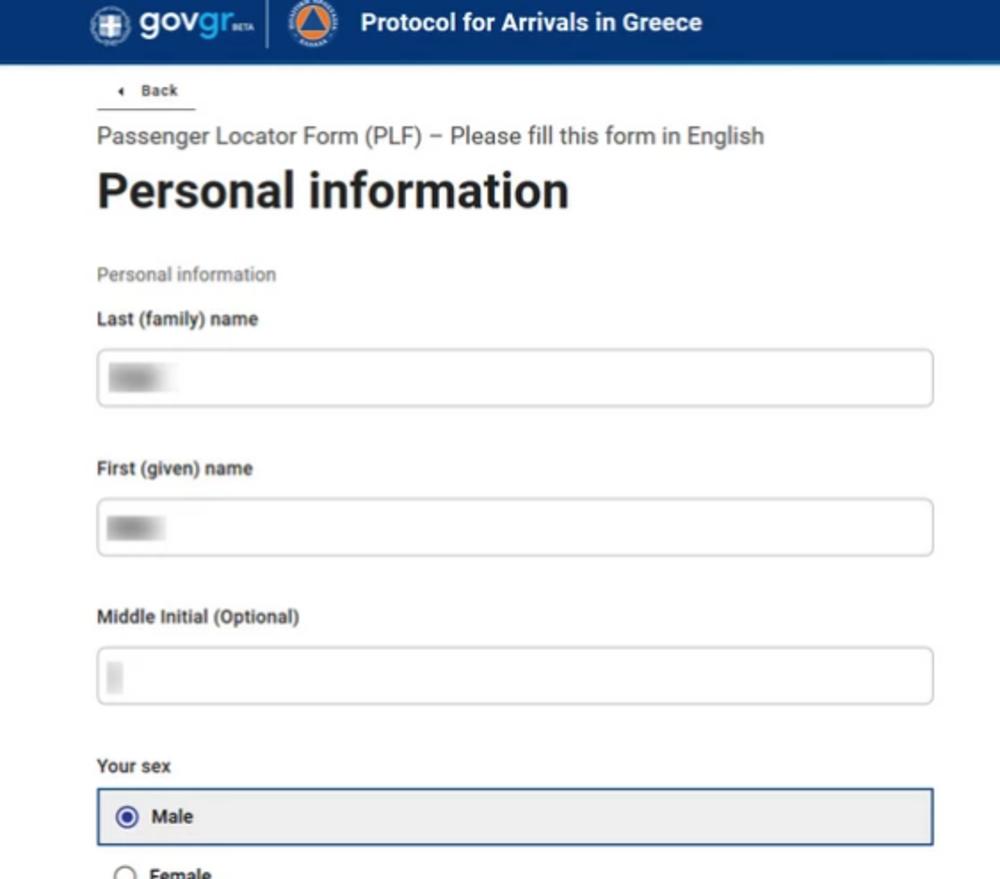Click the orange triangle Civil Protection logo

(x=313, y=24)
